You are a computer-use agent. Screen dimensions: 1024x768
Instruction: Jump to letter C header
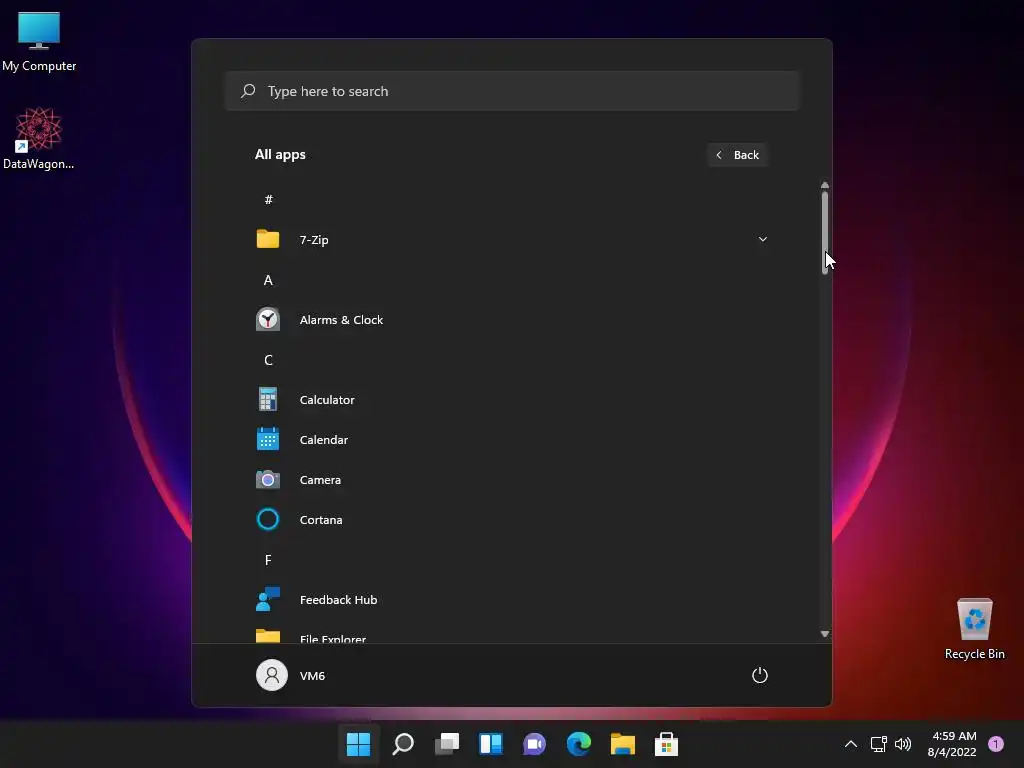268,359
